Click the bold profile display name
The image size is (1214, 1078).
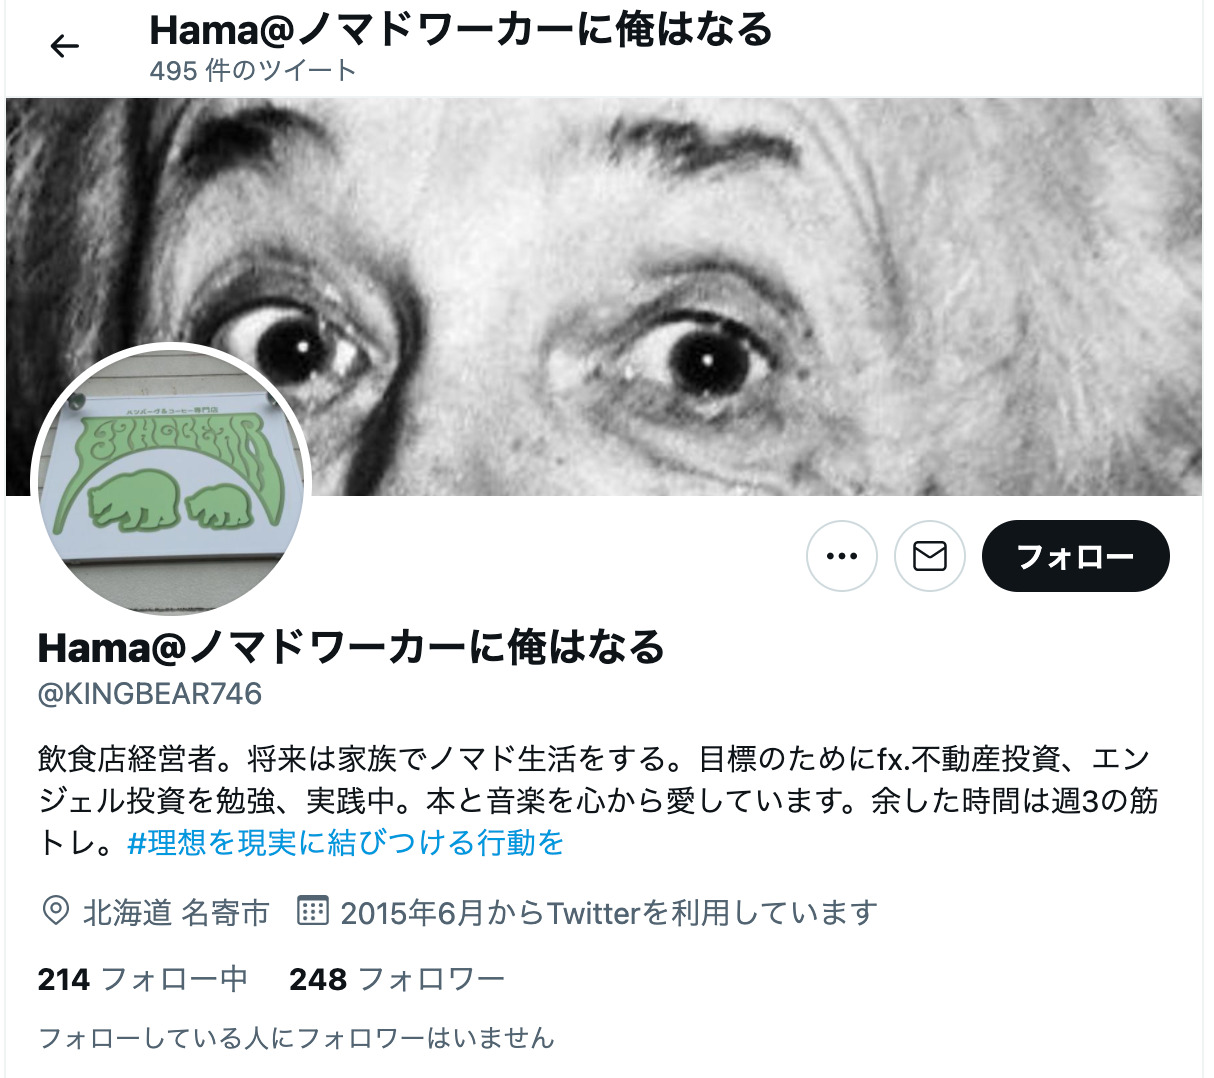[x=351, y=648]
